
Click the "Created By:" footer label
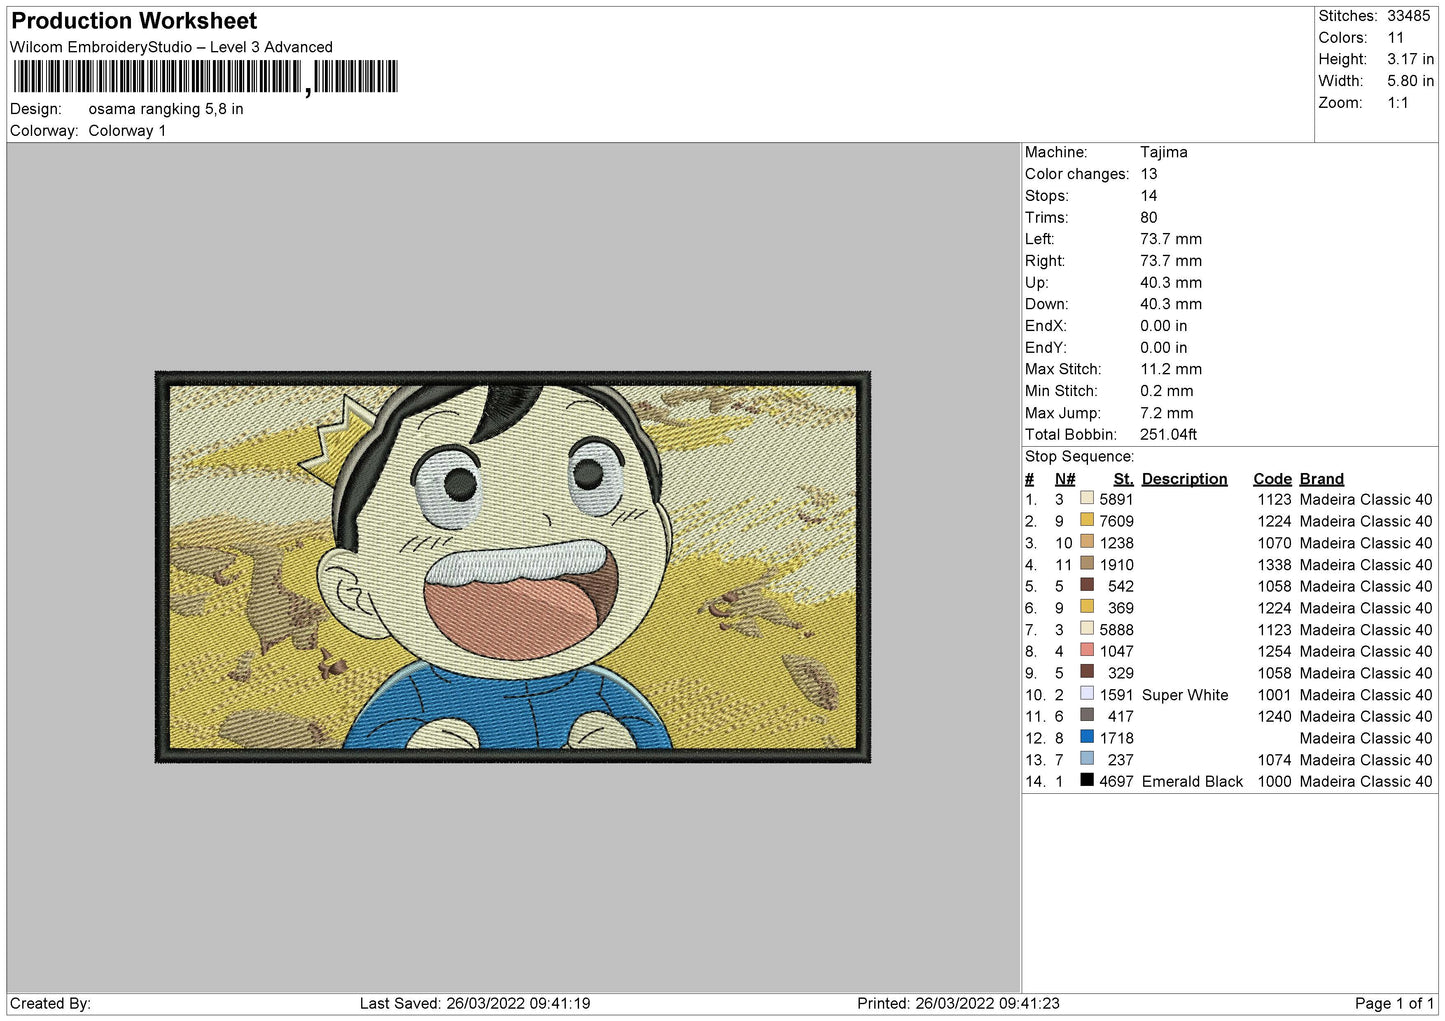tap(50, 1003)
